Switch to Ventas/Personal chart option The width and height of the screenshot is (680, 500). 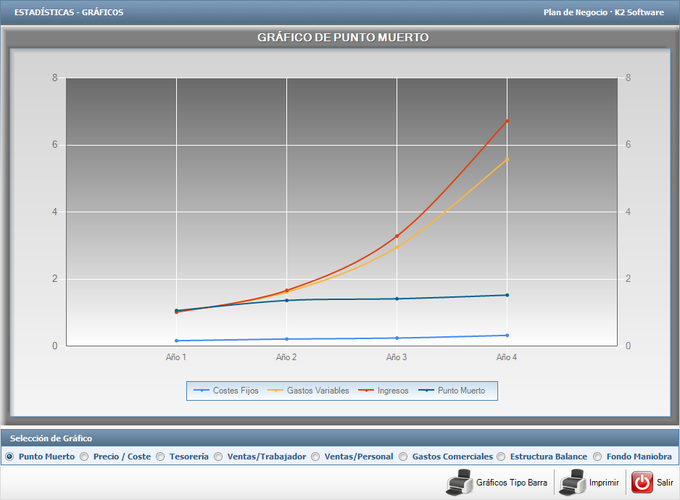(x=315, y=457)
